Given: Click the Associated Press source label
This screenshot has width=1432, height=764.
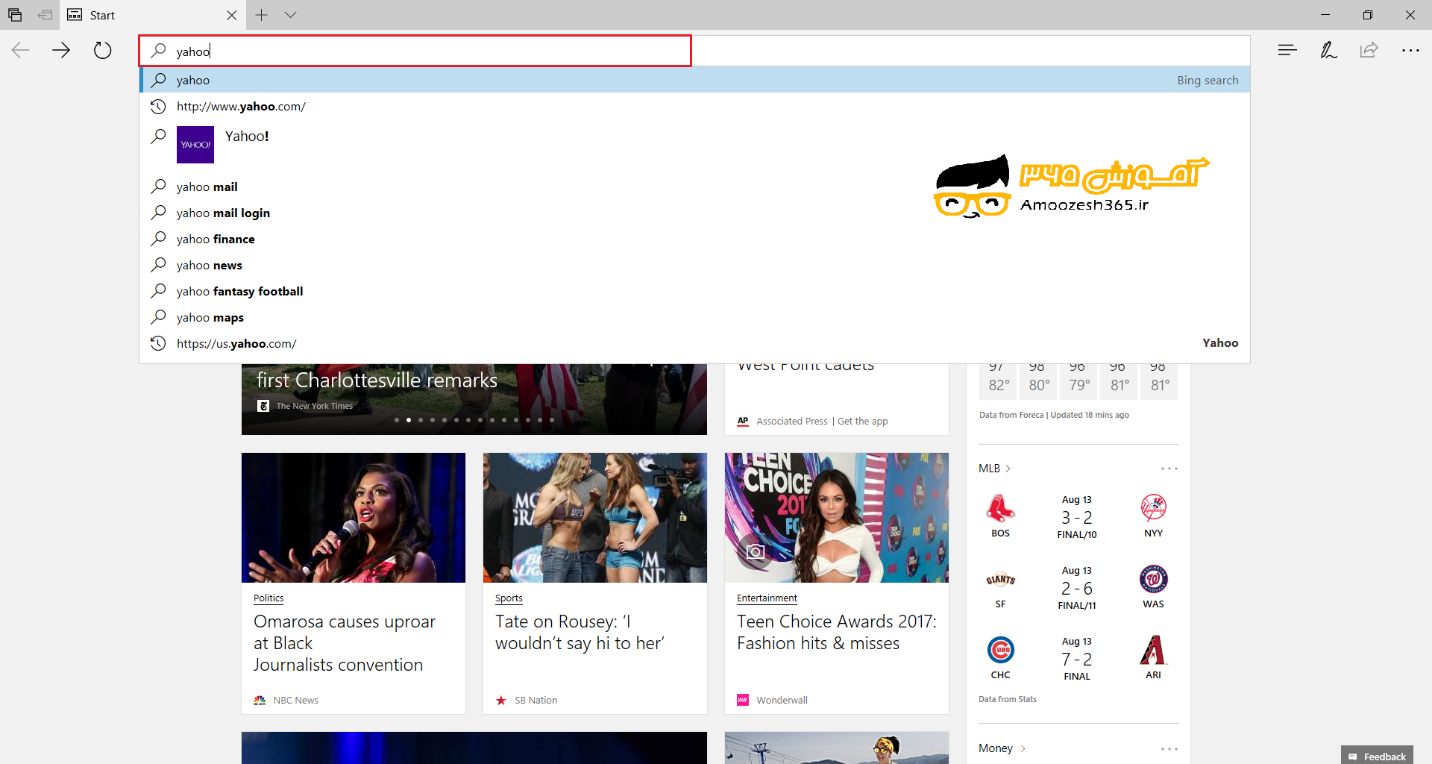Looking at the screenshot, I should click(x=792, y=421).
